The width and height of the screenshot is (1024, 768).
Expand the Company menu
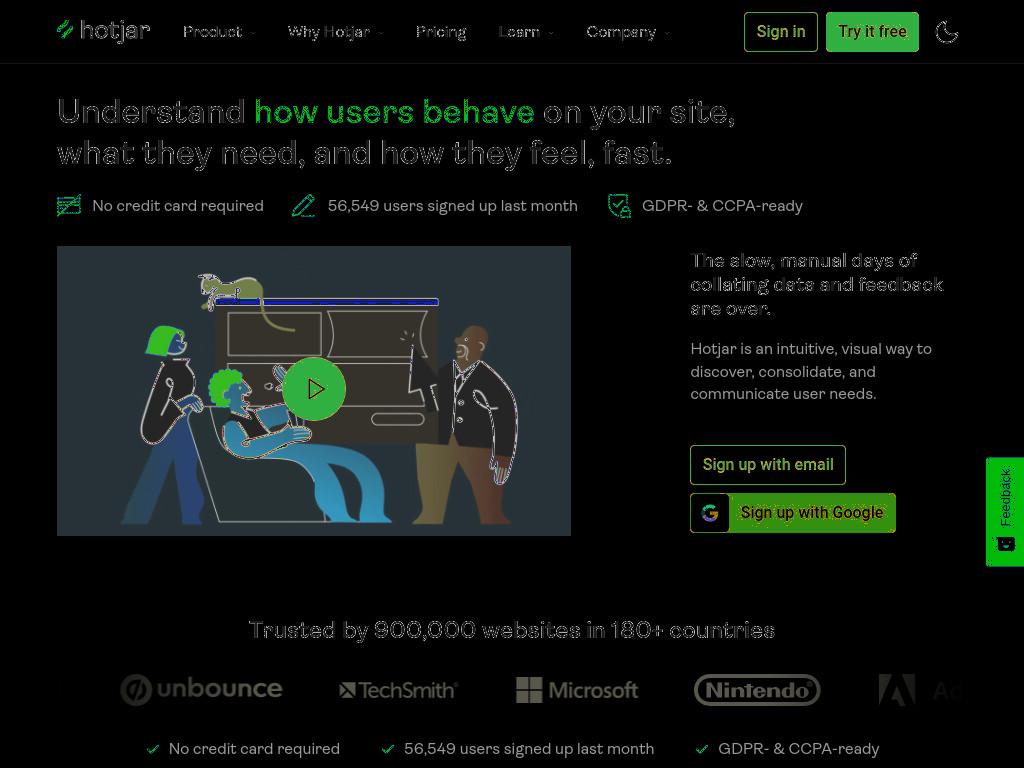(628, 31)
